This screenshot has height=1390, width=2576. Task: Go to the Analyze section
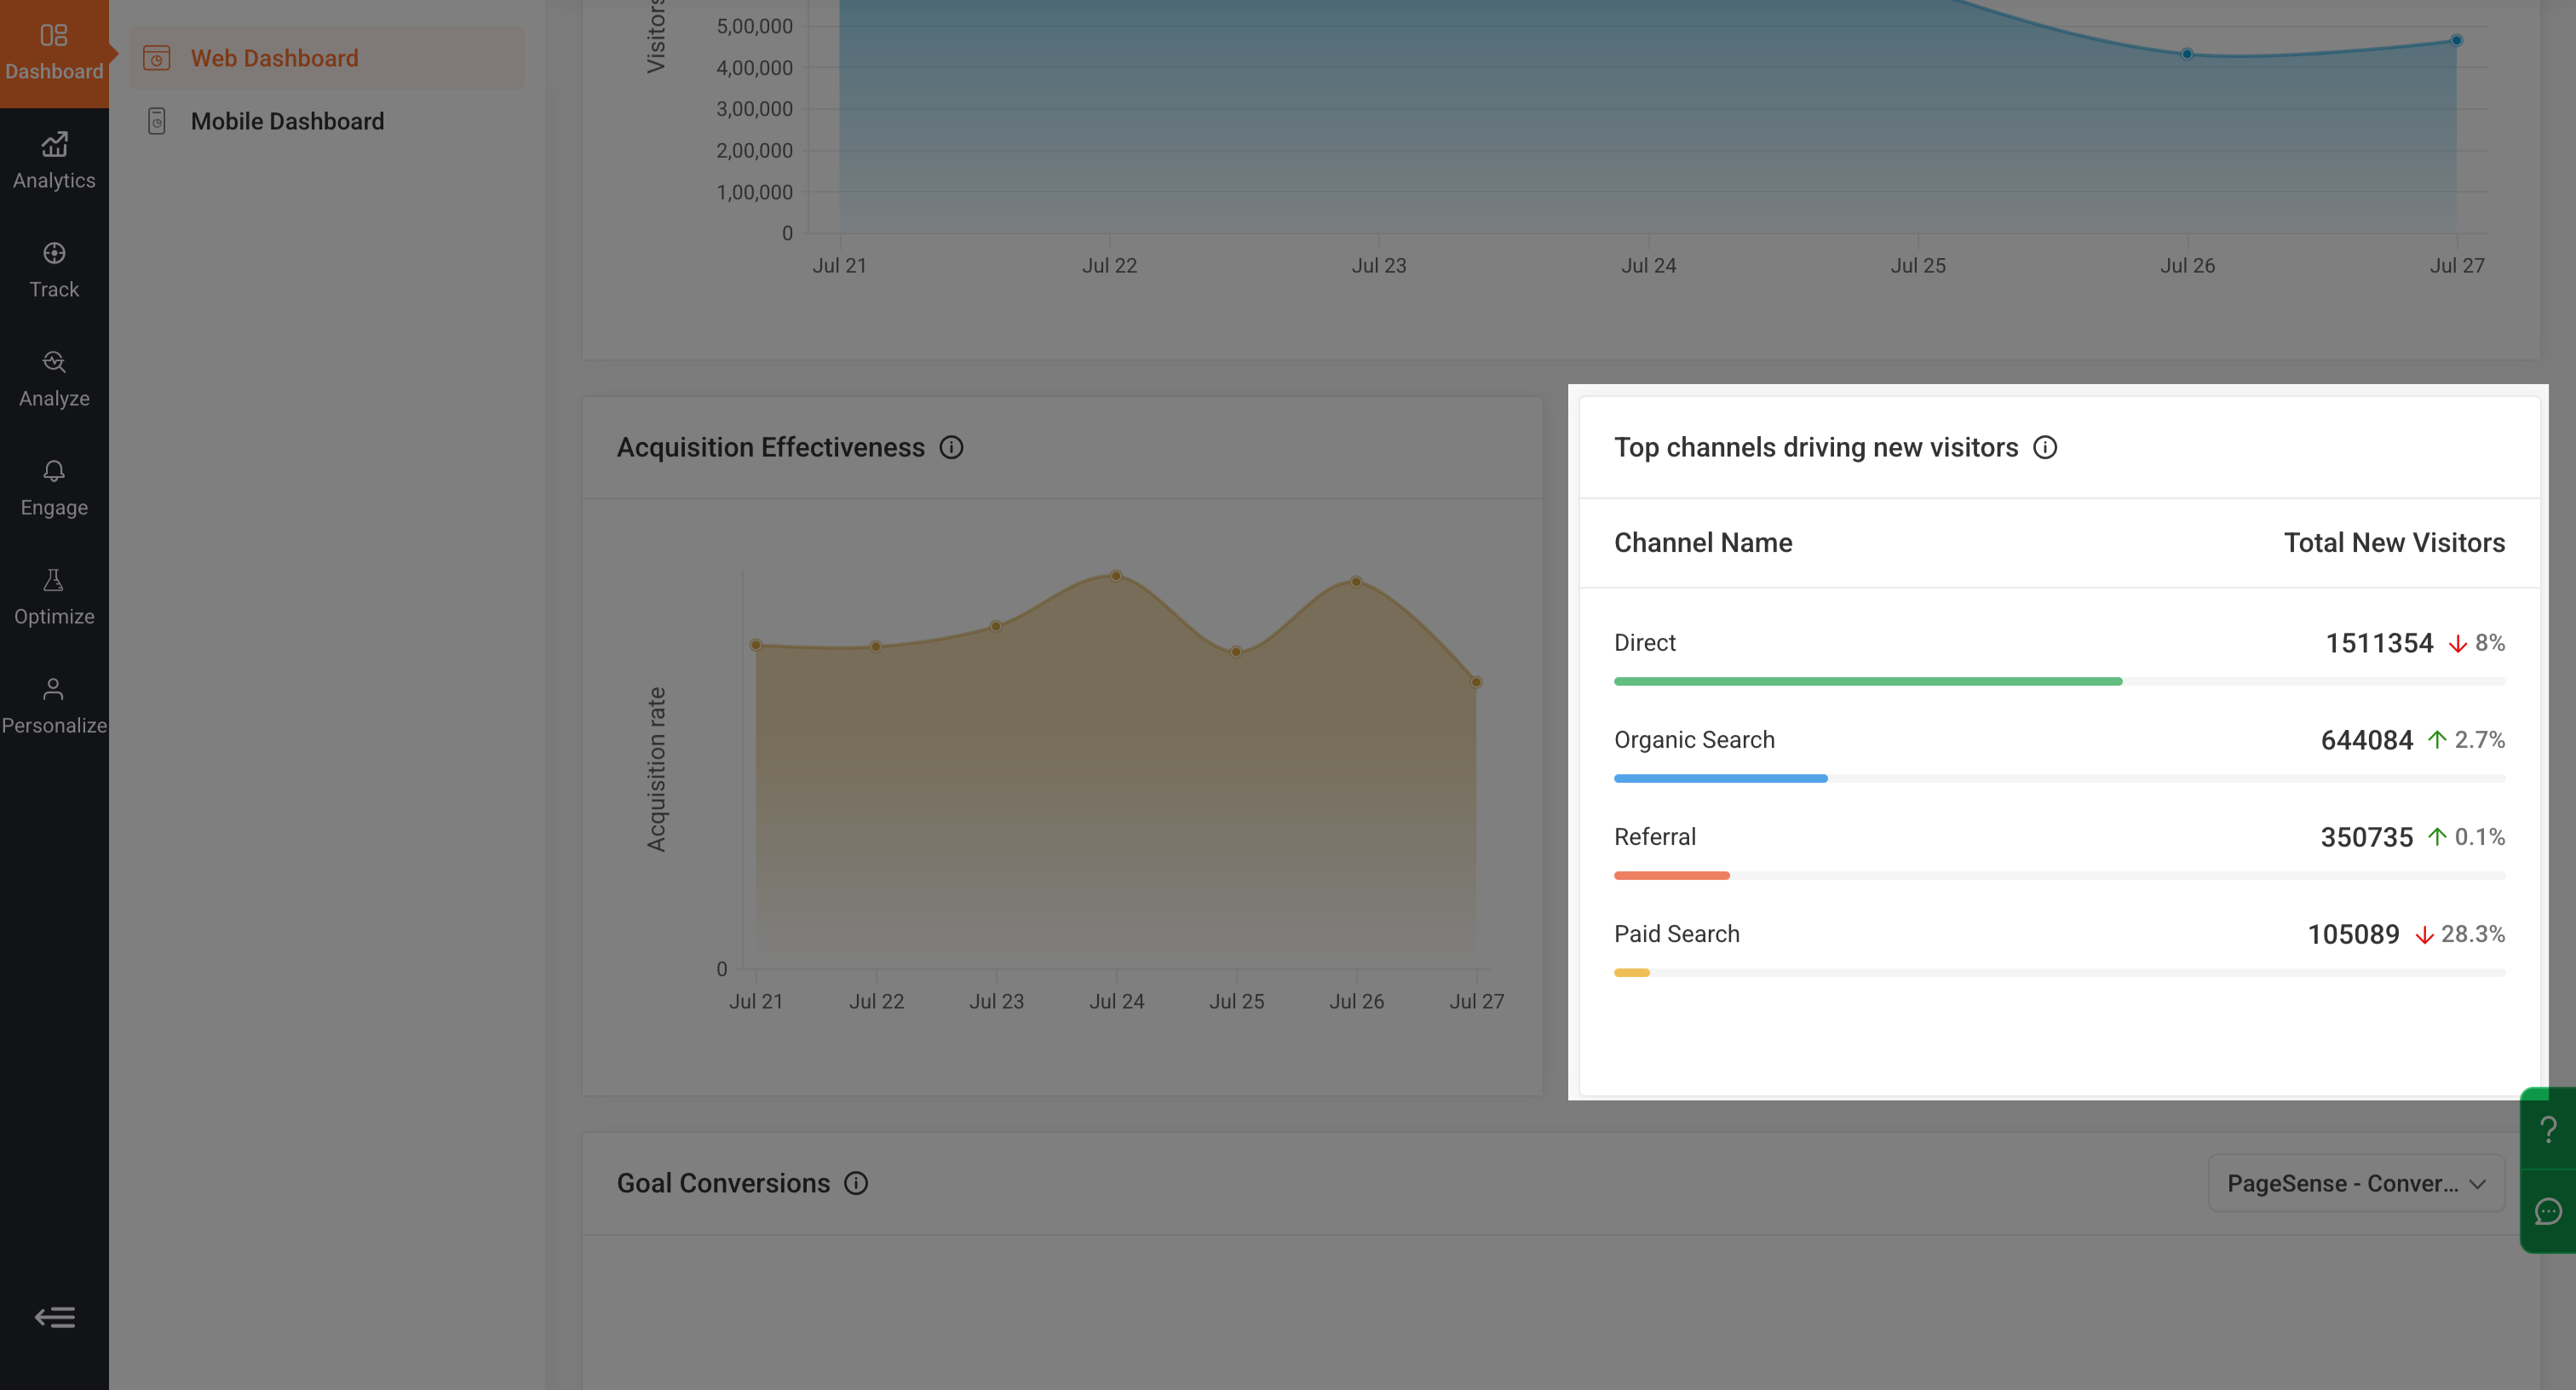tap(54, 380)
